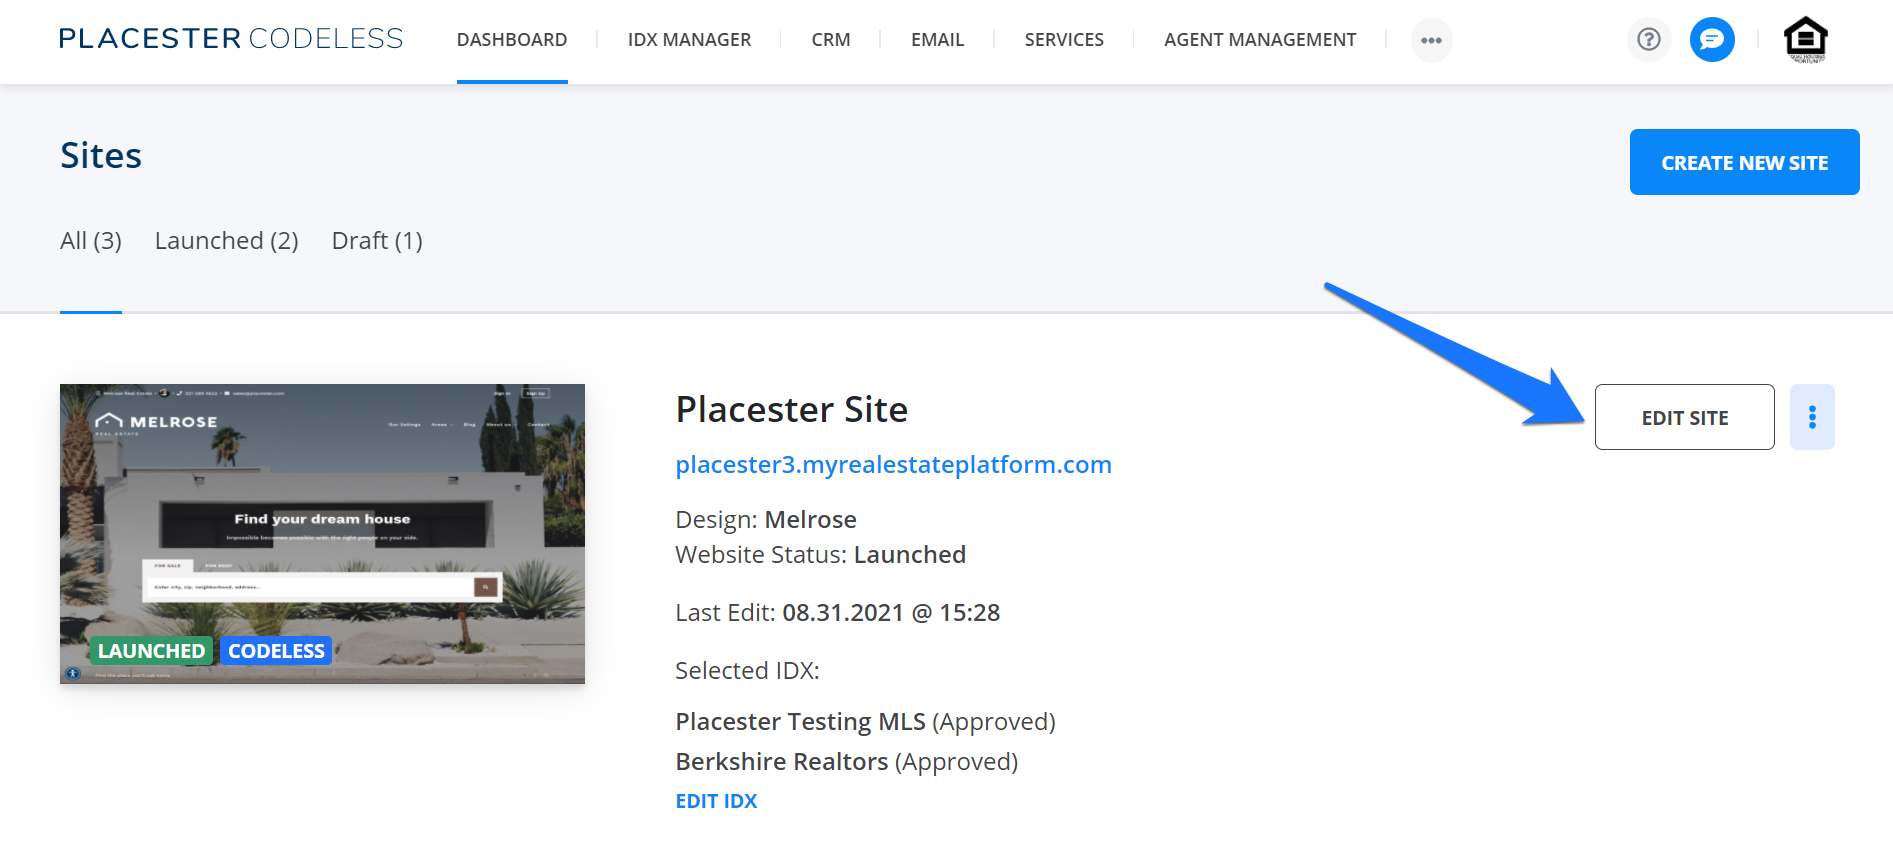The height and width of the screenshot is (856, 1893).
Task: Select the All (3) sites tab
Action: click(91, 241)
